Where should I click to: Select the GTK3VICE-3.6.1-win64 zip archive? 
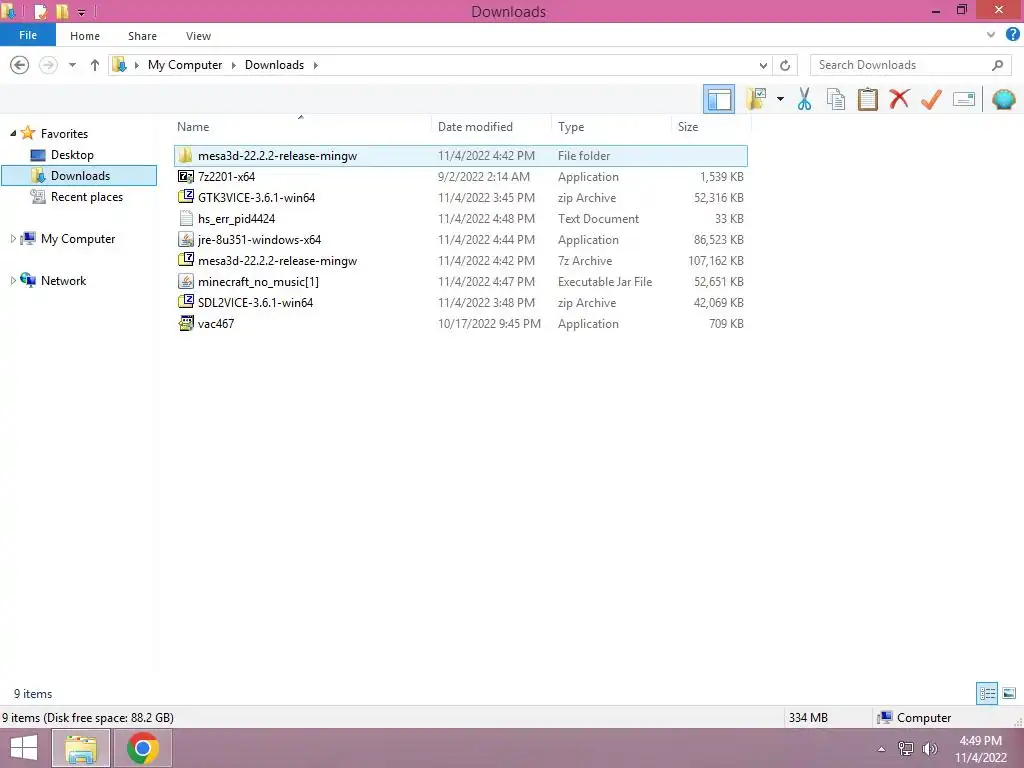461,197
